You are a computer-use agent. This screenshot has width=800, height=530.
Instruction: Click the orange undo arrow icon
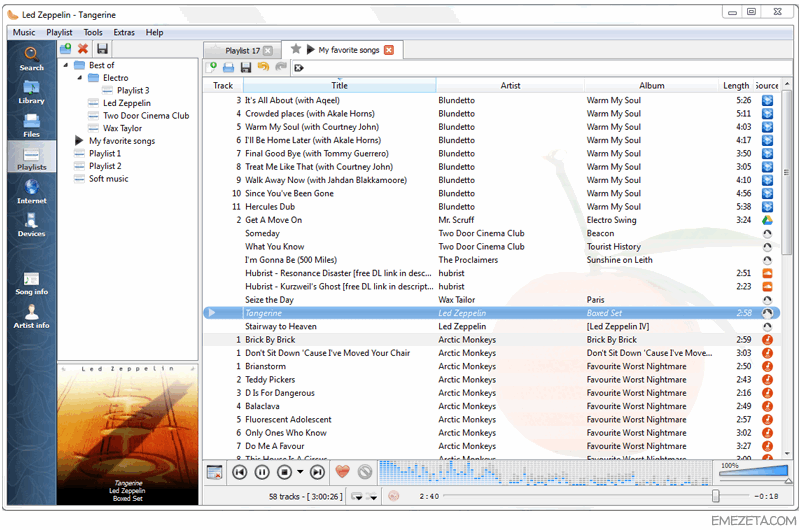[x=263, y=67]
